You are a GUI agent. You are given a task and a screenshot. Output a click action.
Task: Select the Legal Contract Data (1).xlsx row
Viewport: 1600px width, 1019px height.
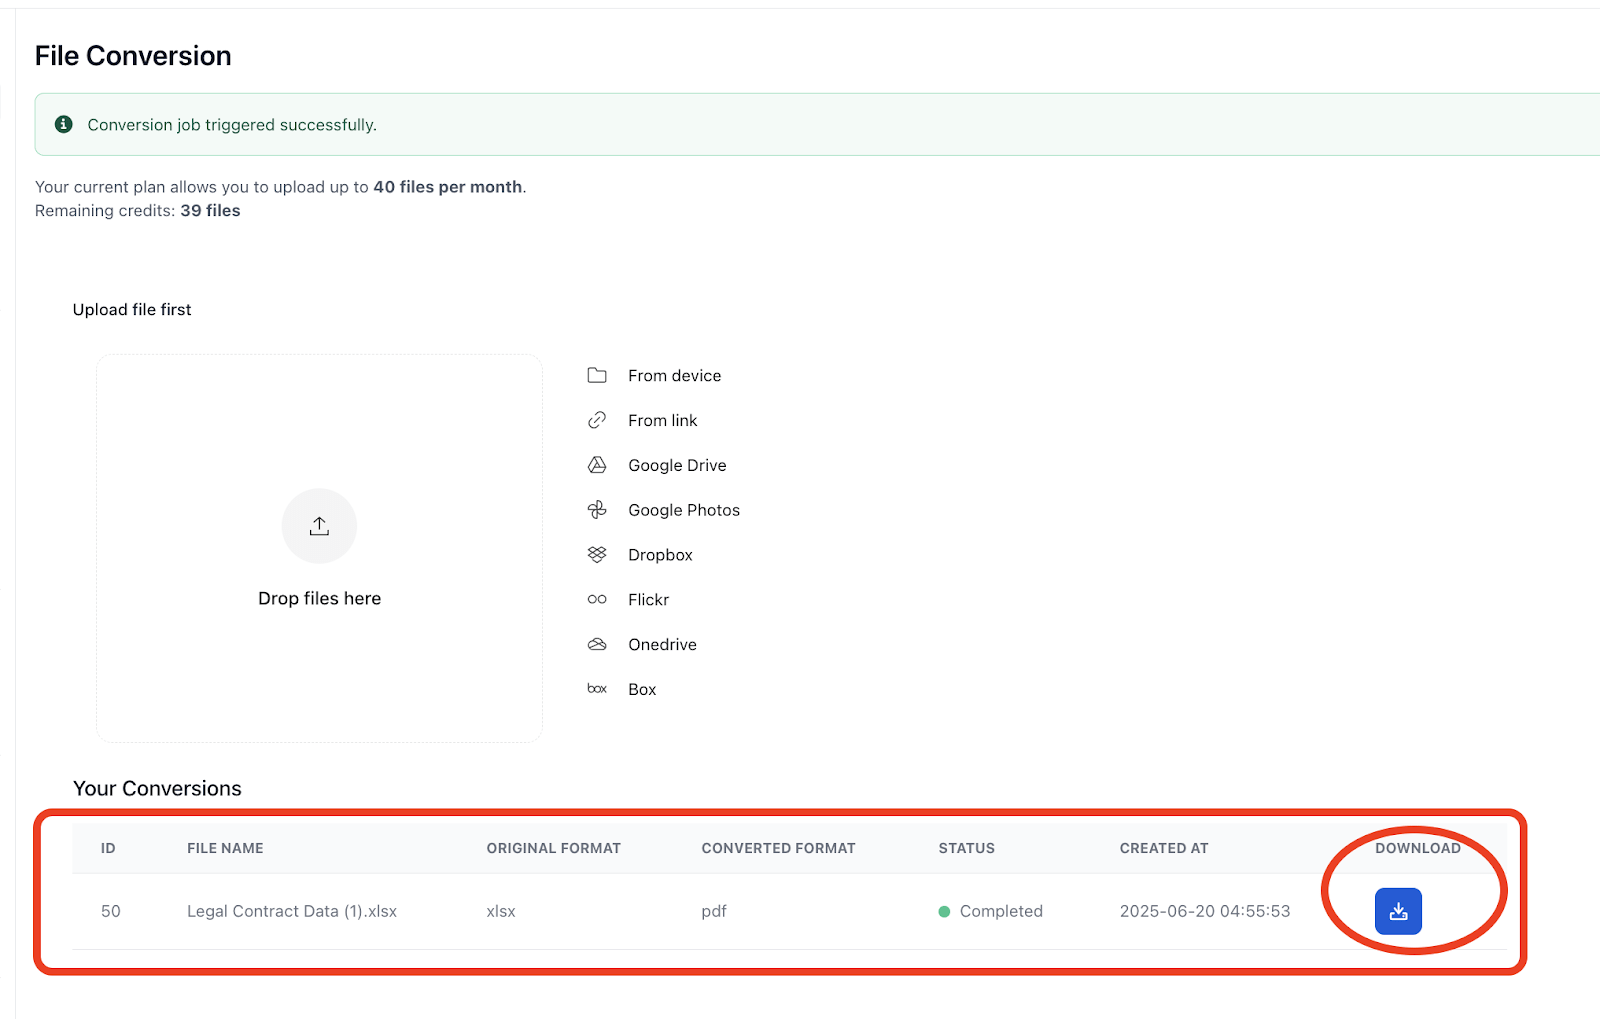(291, 911)
